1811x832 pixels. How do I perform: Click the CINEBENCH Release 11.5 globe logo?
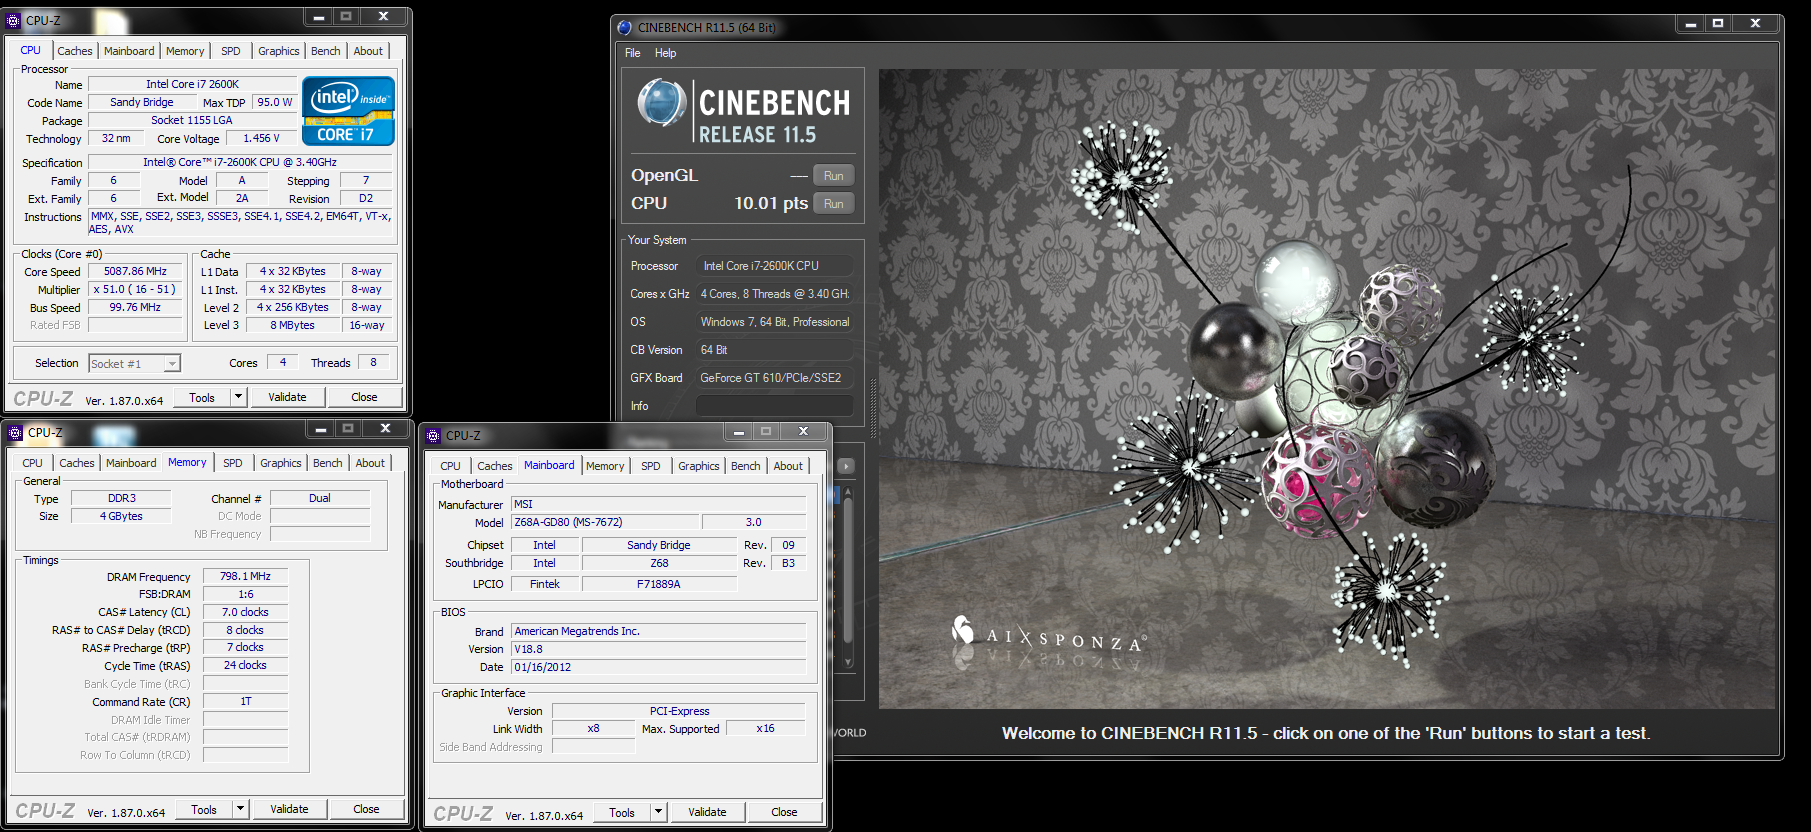661,103
